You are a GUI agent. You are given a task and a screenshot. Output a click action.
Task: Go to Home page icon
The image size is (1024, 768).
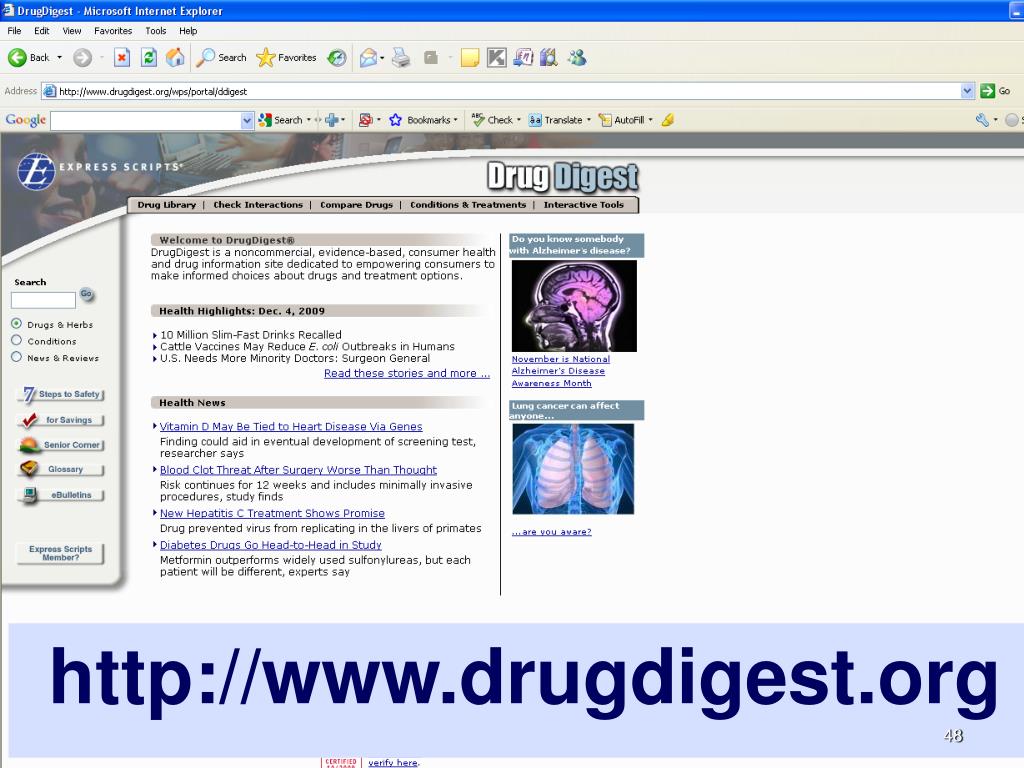(175, 57)
